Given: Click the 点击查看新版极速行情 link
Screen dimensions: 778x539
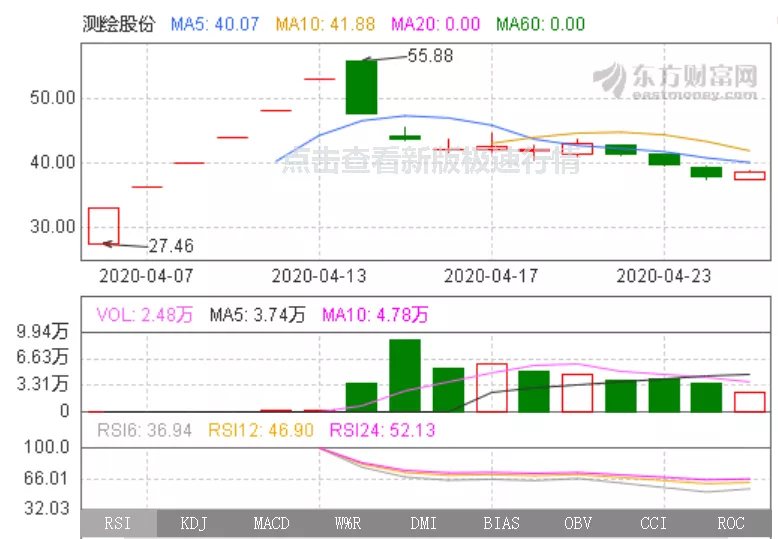Looking at the screenshot, I should point(431,161).
